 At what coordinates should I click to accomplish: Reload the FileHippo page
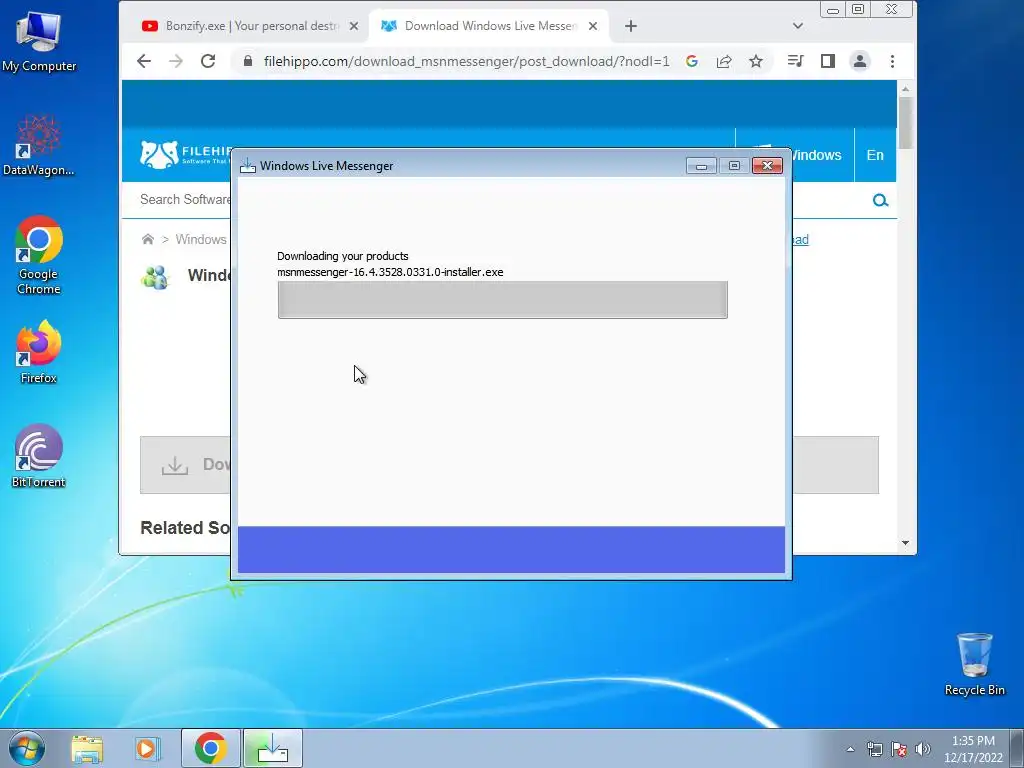208,61
